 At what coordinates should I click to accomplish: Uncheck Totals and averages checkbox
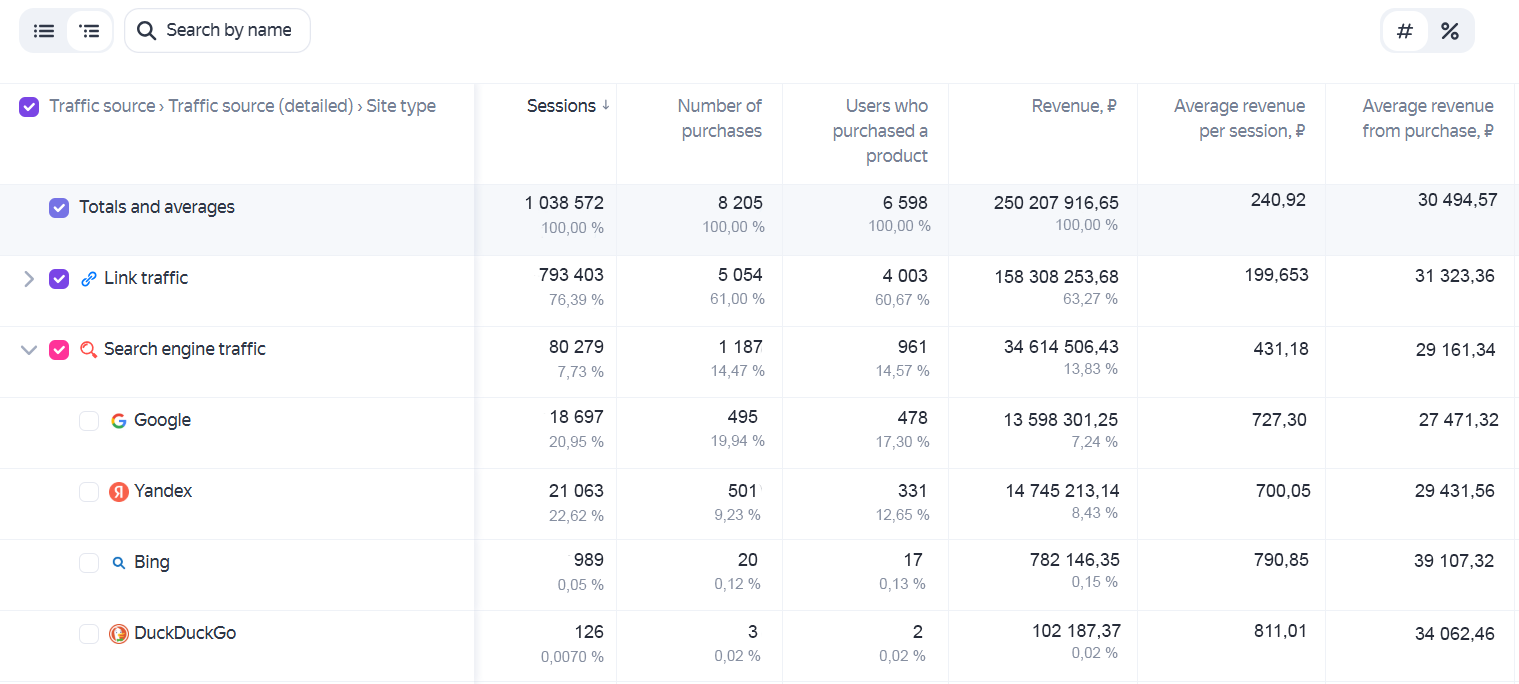pyautogui.click(x=59, y=208)
